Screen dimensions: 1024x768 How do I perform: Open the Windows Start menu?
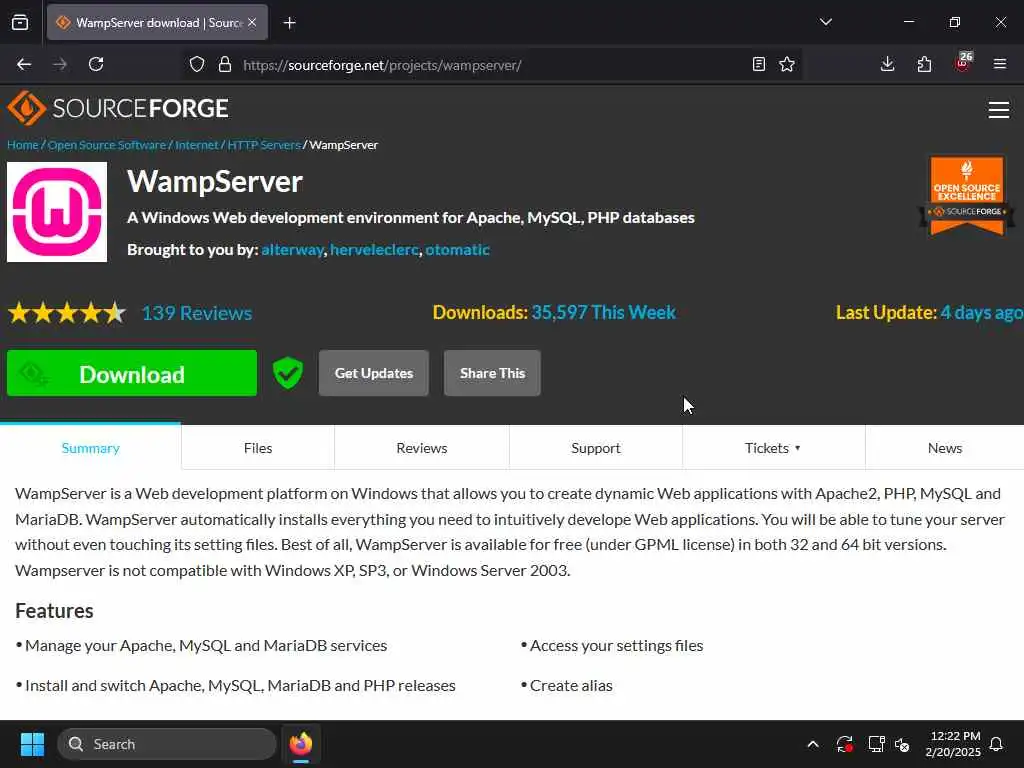(x=32, y=744)
